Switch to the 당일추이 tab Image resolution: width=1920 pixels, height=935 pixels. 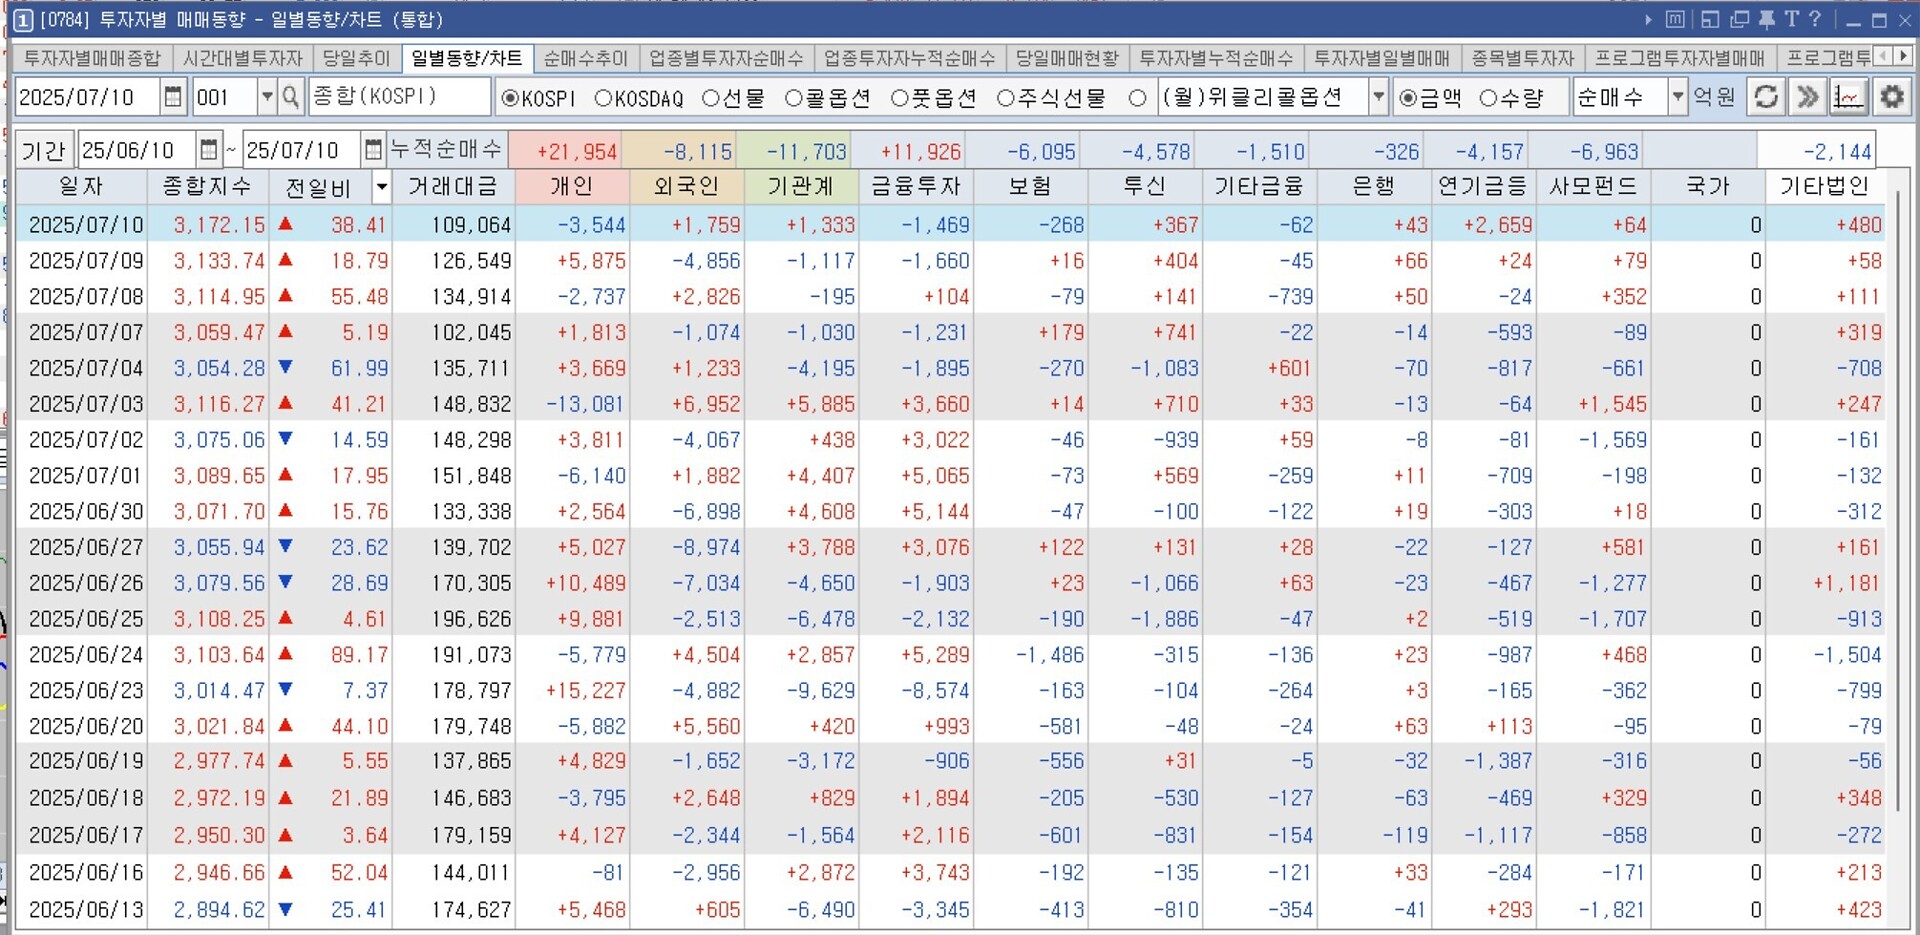[357, 58]
